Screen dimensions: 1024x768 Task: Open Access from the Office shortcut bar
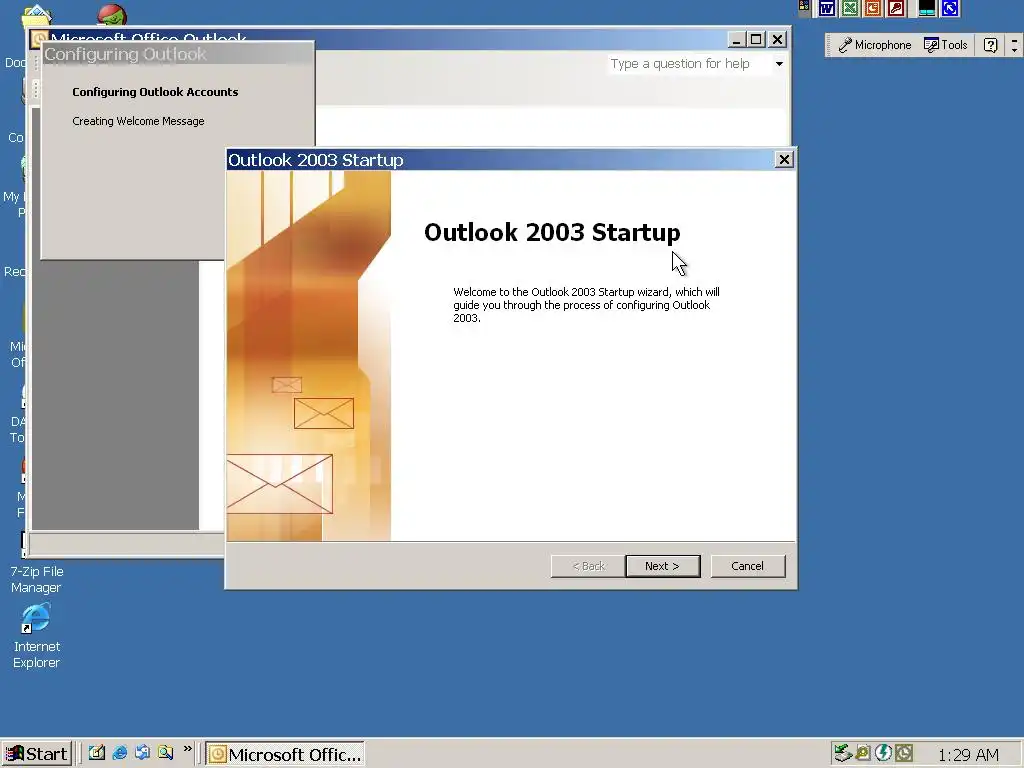[896, 8]
